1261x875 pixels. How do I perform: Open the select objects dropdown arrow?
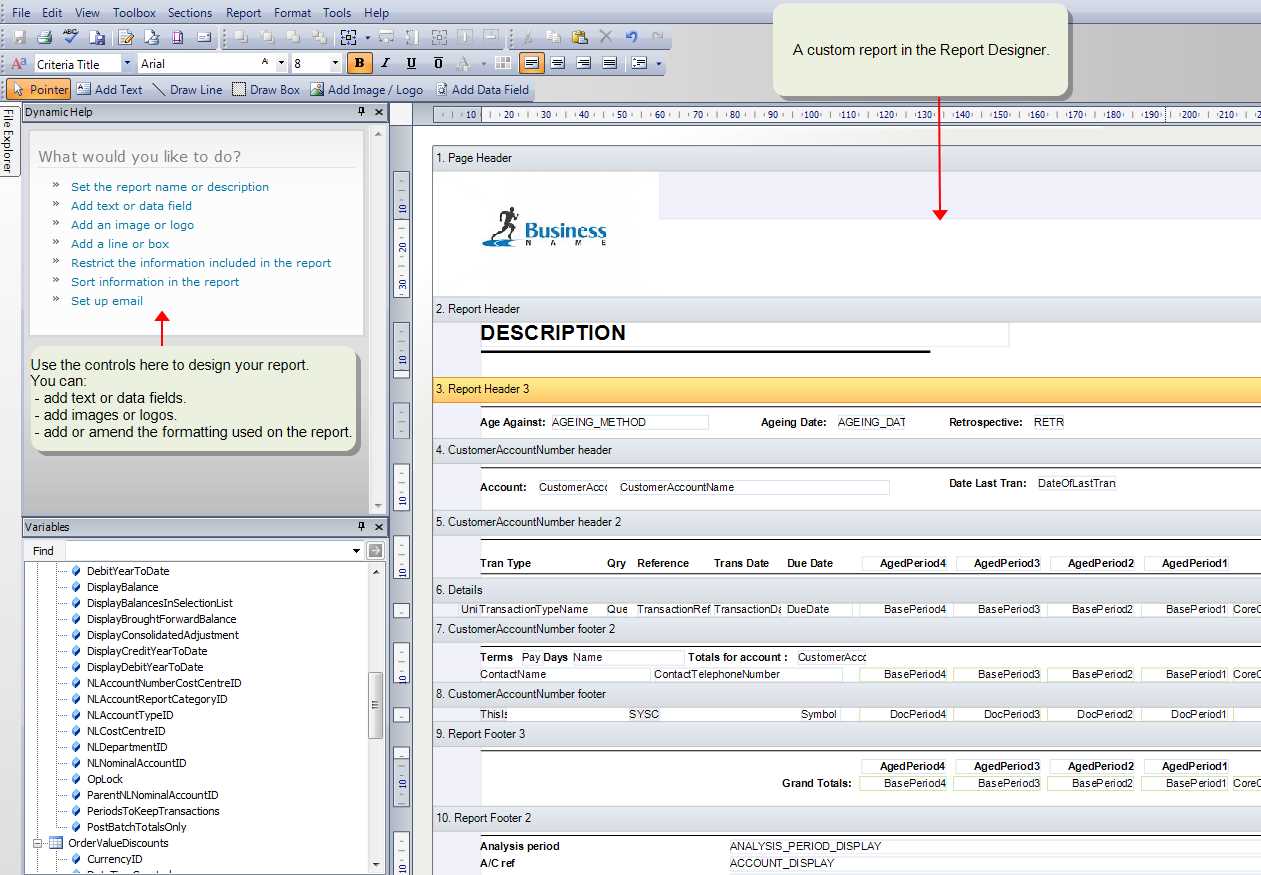click(x=367, y=37)
